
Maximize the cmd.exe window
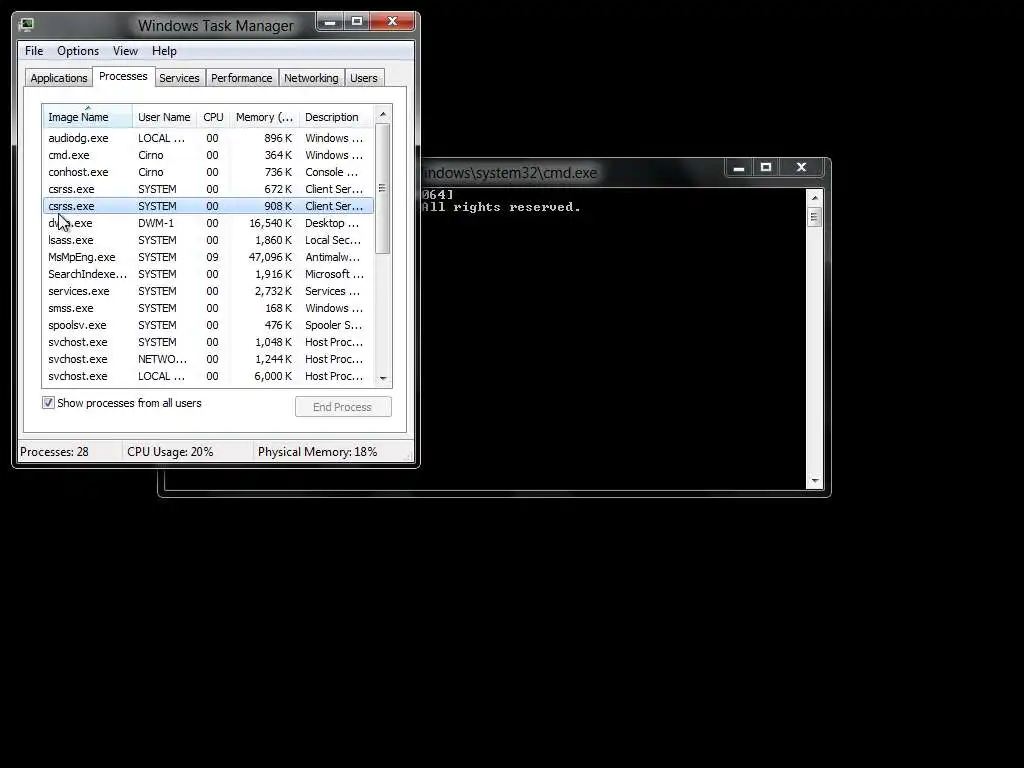click(765, 168)
